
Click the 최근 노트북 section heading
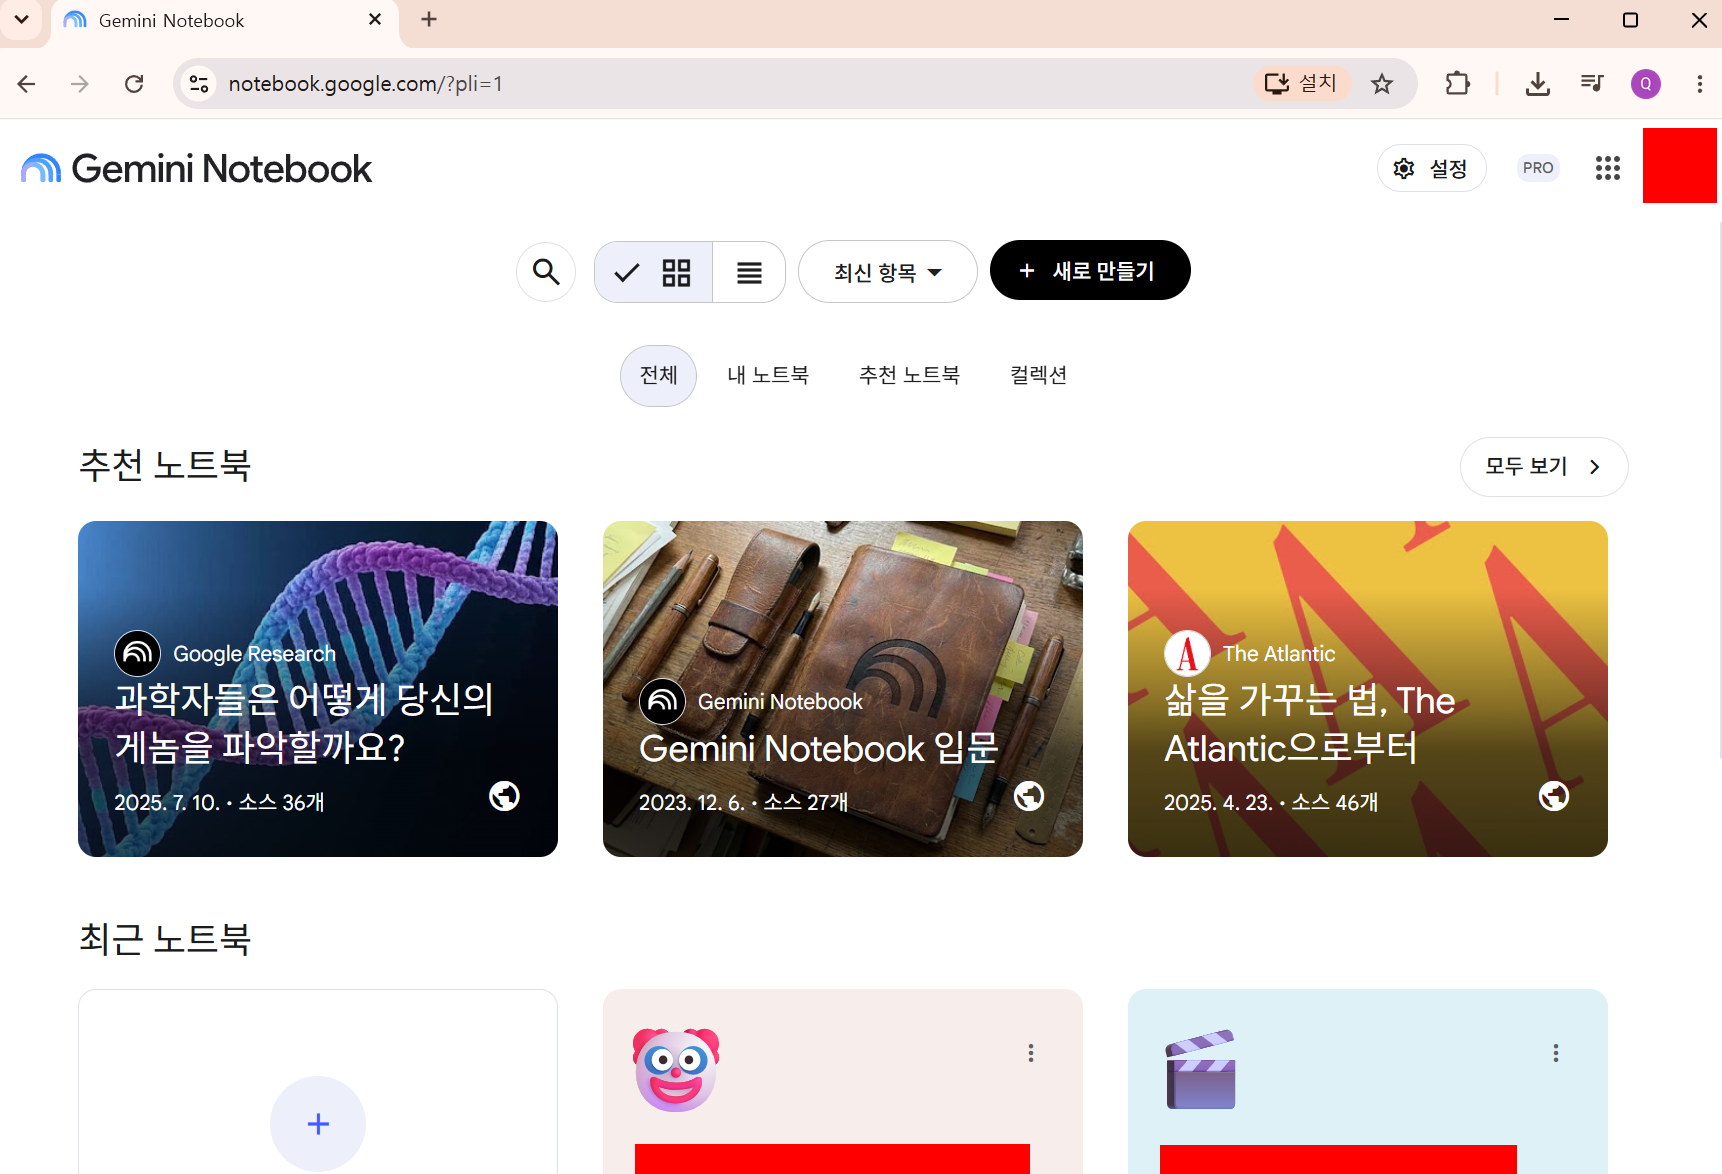pos(165,939)
